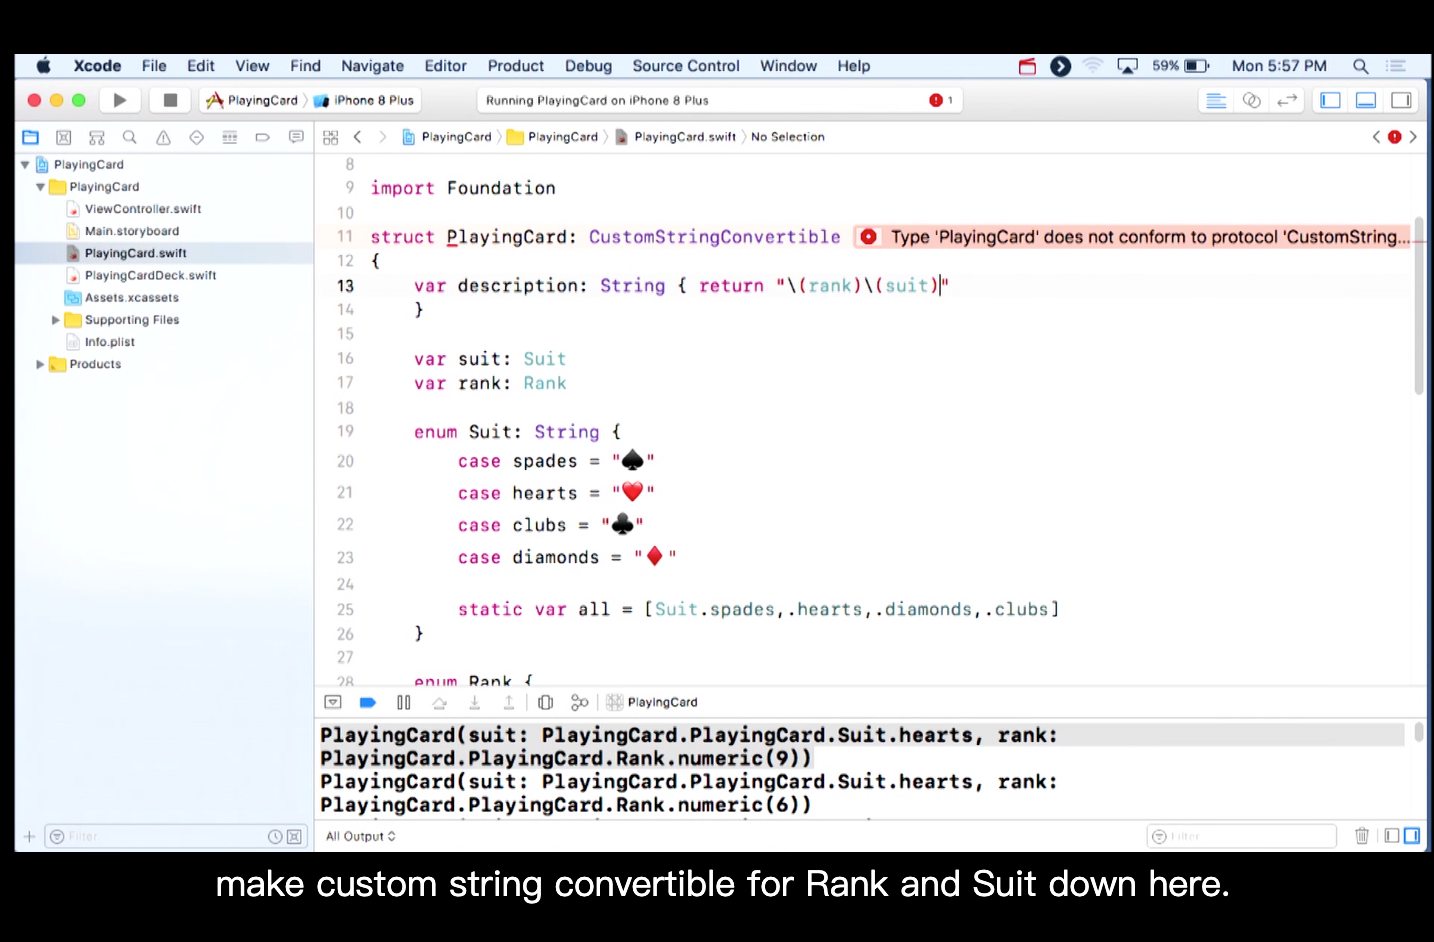Hide the debug area using the debug bar button
The width and height of the screenshot is (1434, 942).
pos(333,702)
